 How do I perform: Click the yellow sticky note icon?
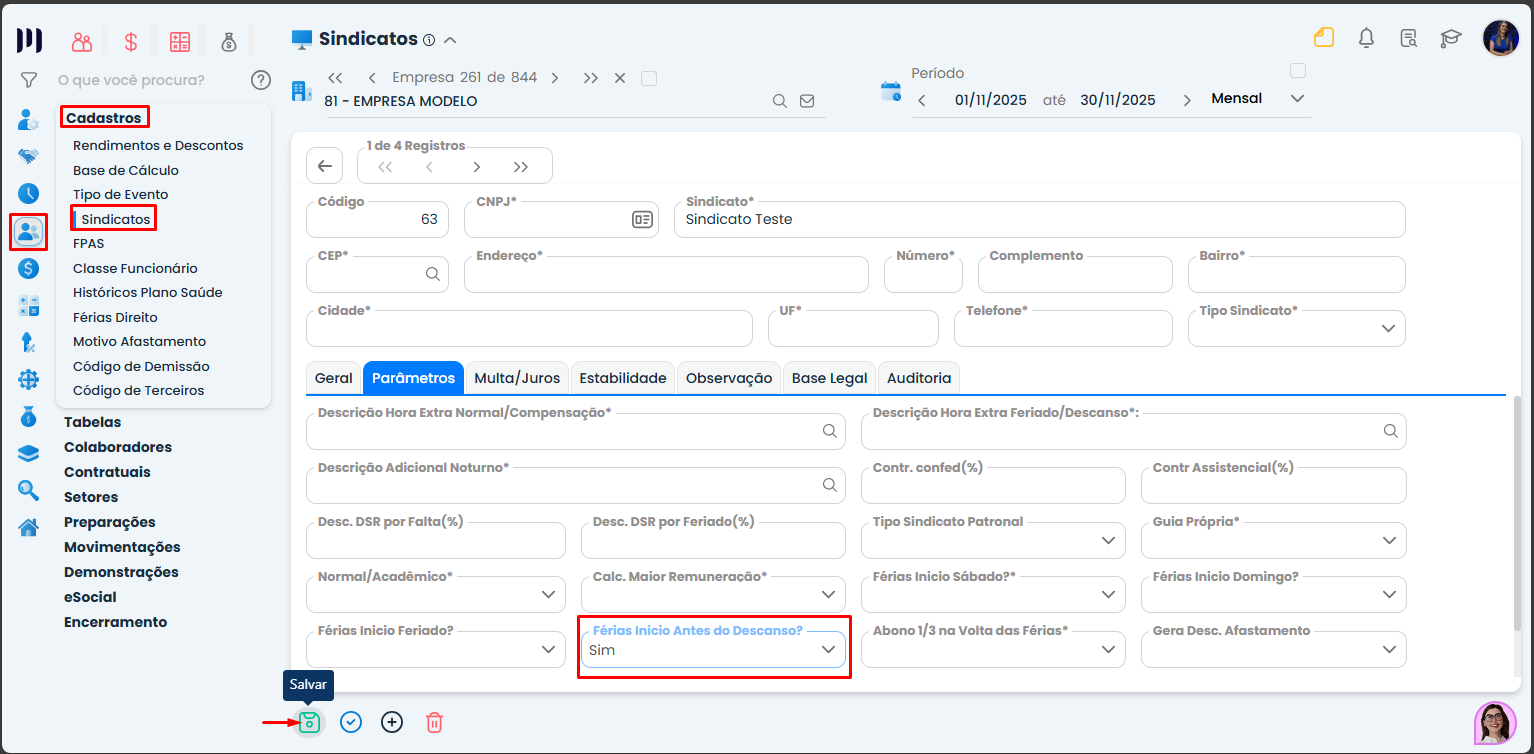1324,39
